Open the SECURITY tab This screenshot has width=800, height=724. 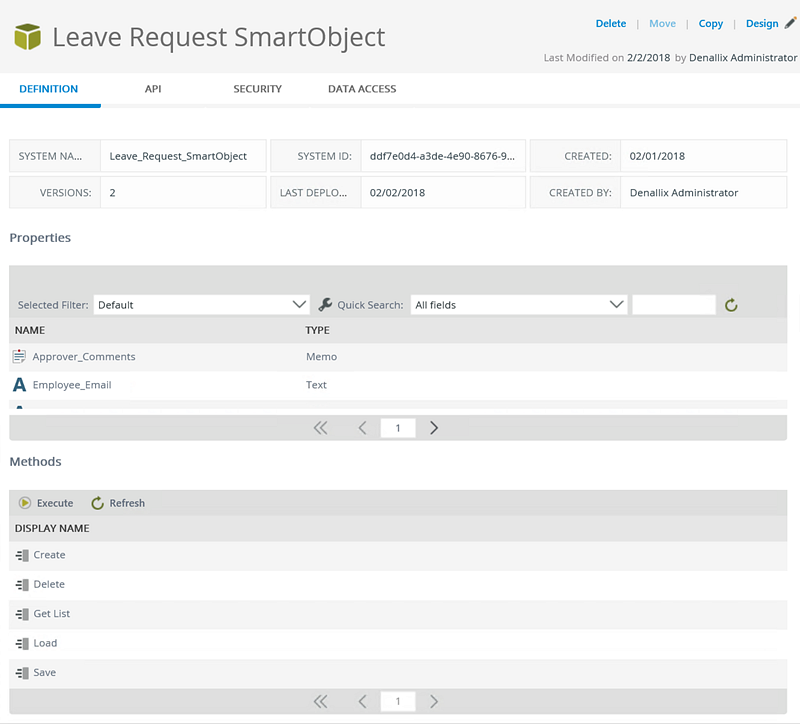(258, 89)
